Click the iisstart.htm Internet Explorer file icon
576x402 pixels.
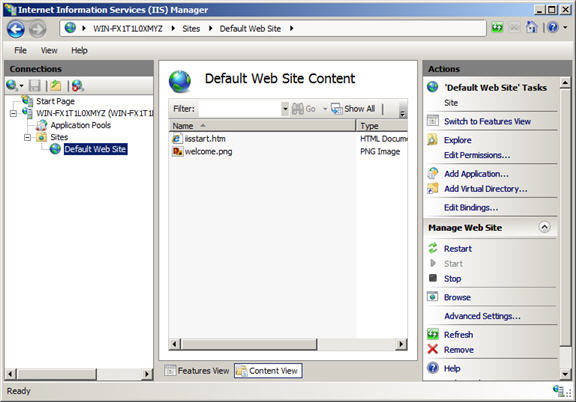pos(177,139)
